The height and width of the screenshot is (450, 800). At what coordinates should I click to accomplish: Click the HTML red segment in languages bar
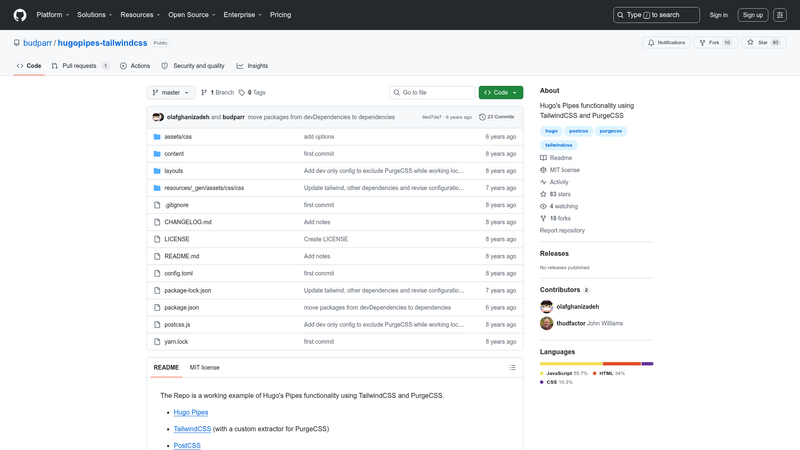pyautogui.click(x=622, y=364)
